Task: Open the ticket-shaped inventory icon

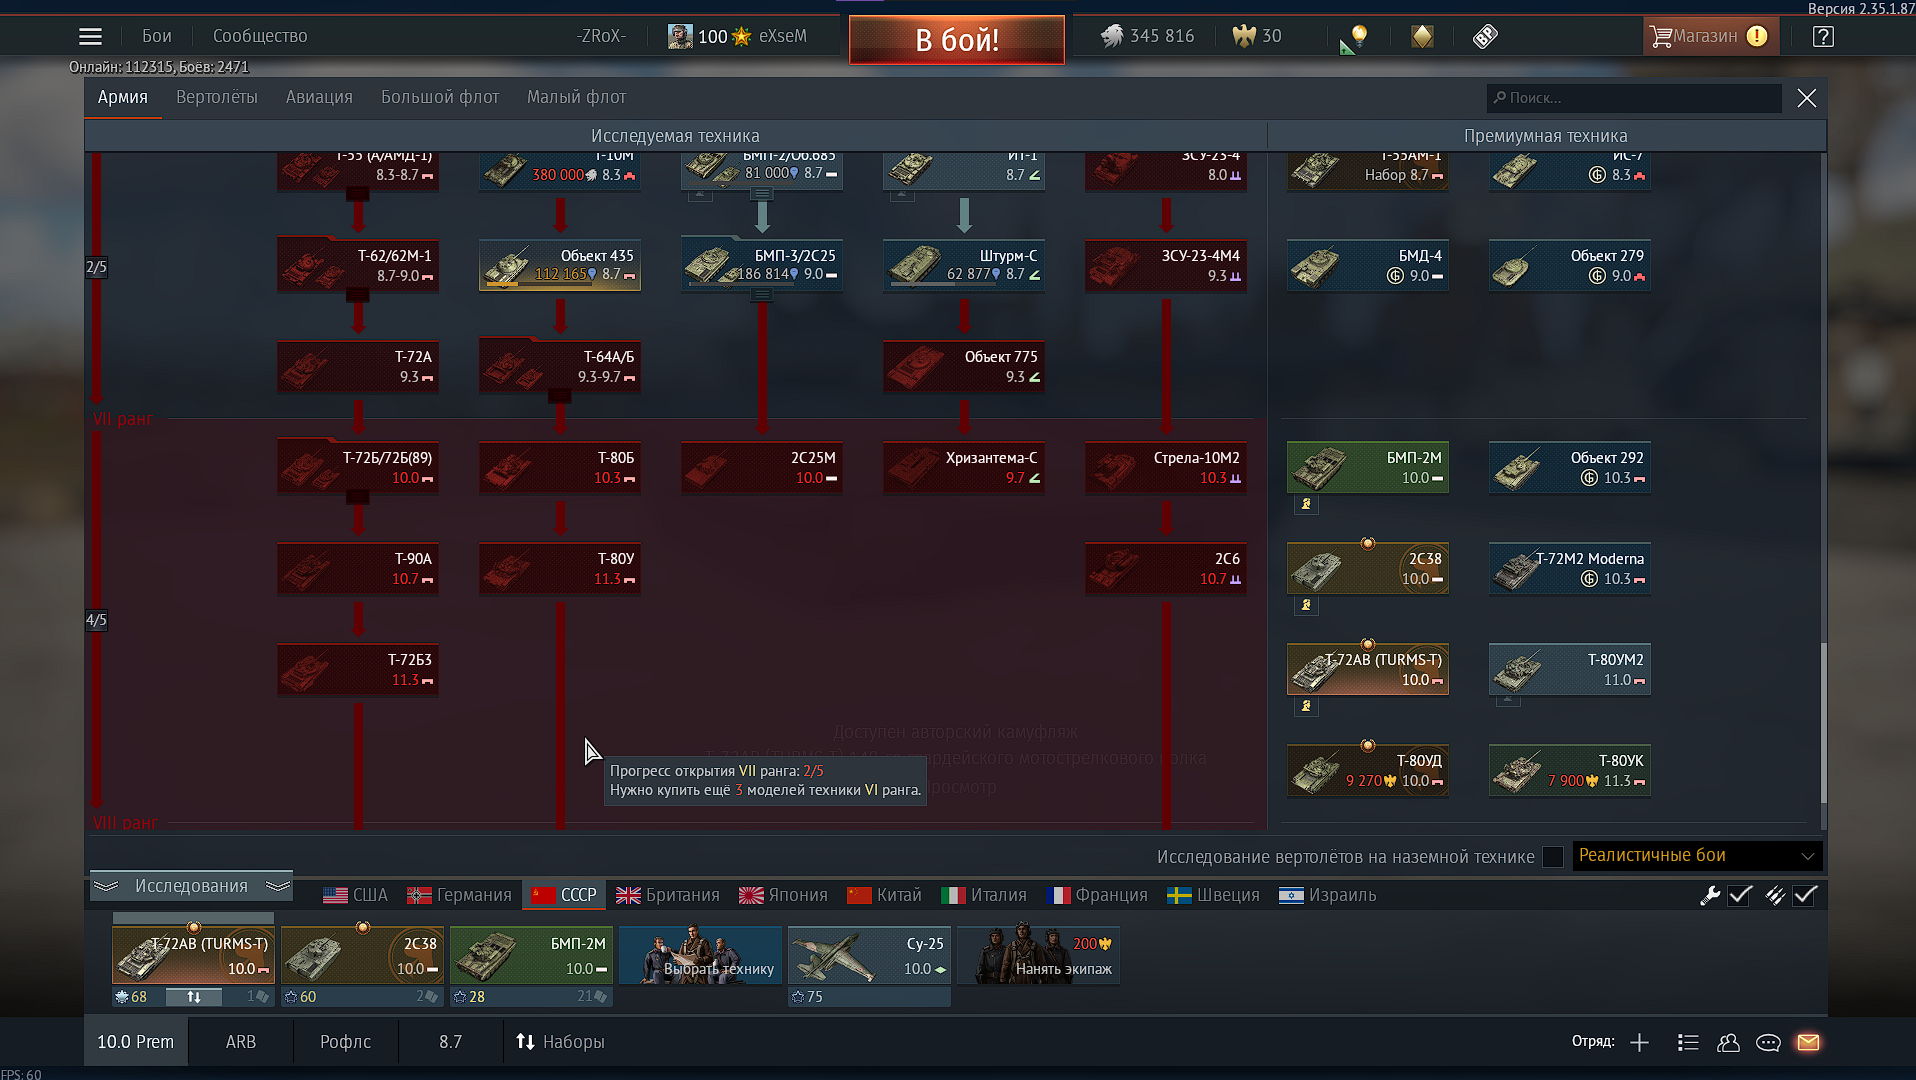Action: point(1485,36)
